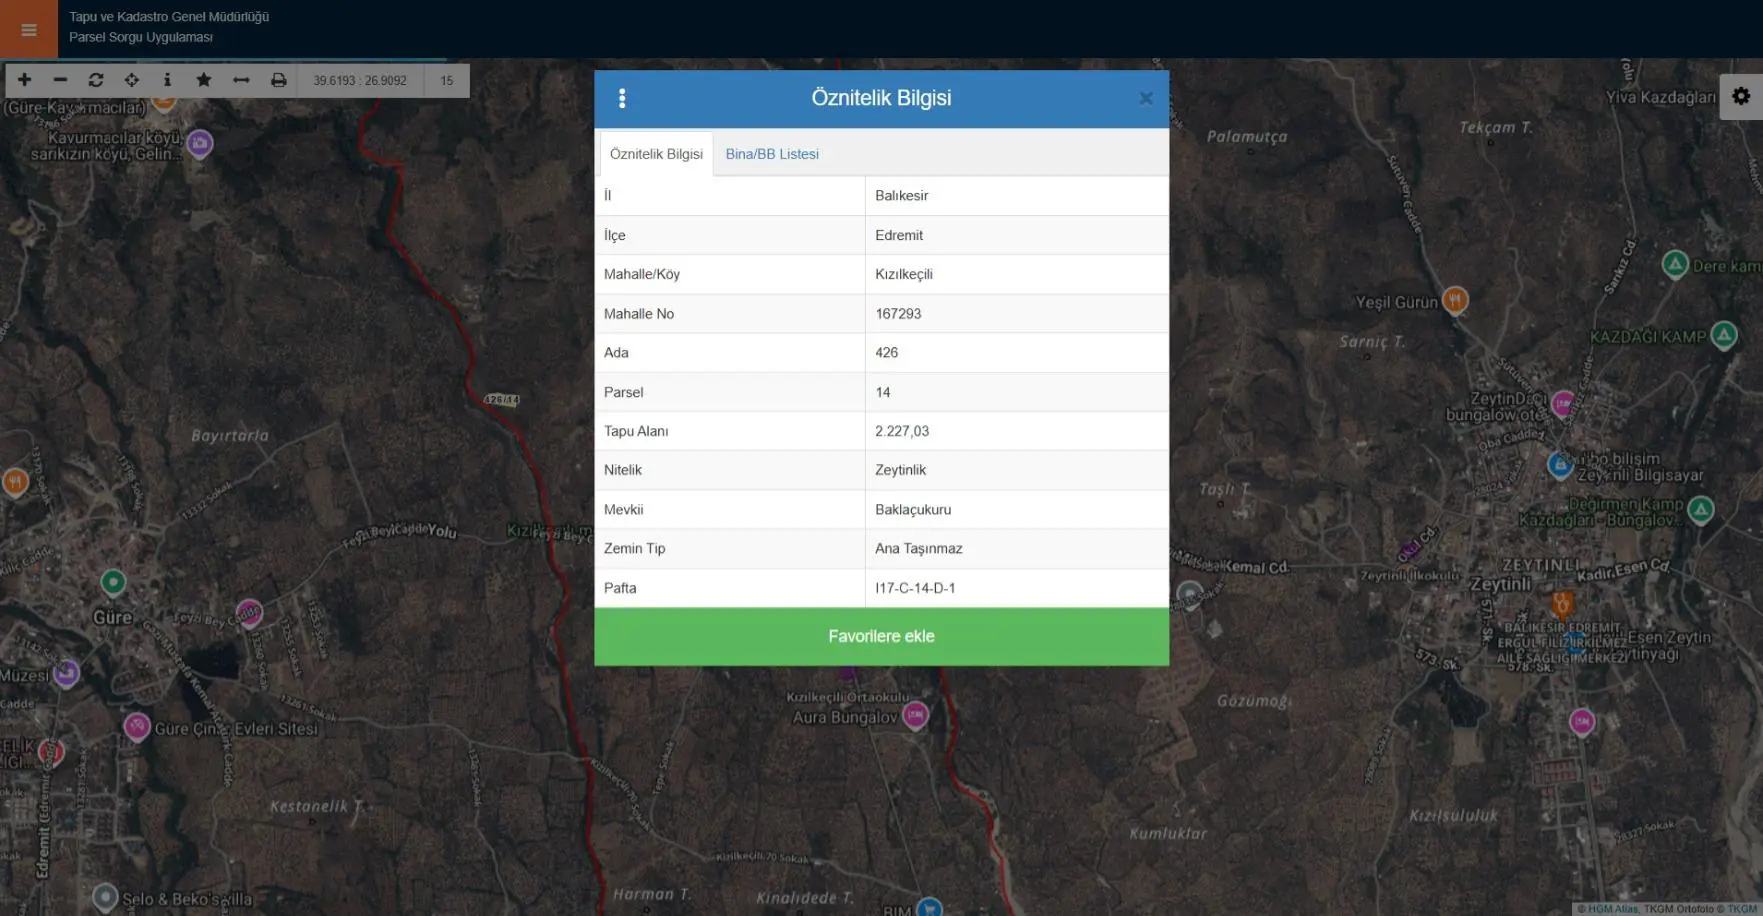The width and height of the screenshot is (1763, 916).
Task: Click the Tapu Alanı value 2.227,03
Action: tap(1017, 431)
